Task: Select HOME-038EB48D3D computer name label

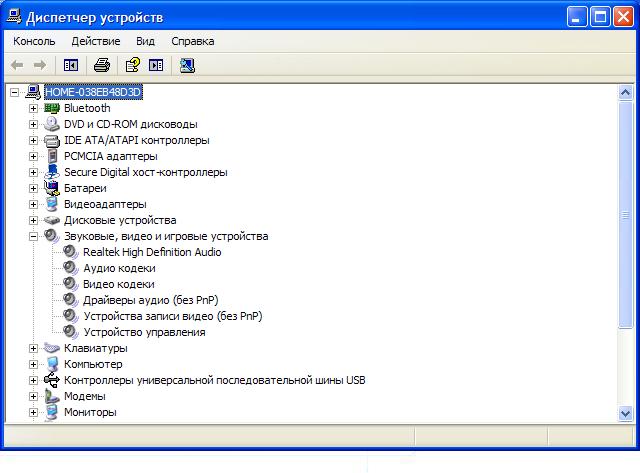Action: (93, 92)
